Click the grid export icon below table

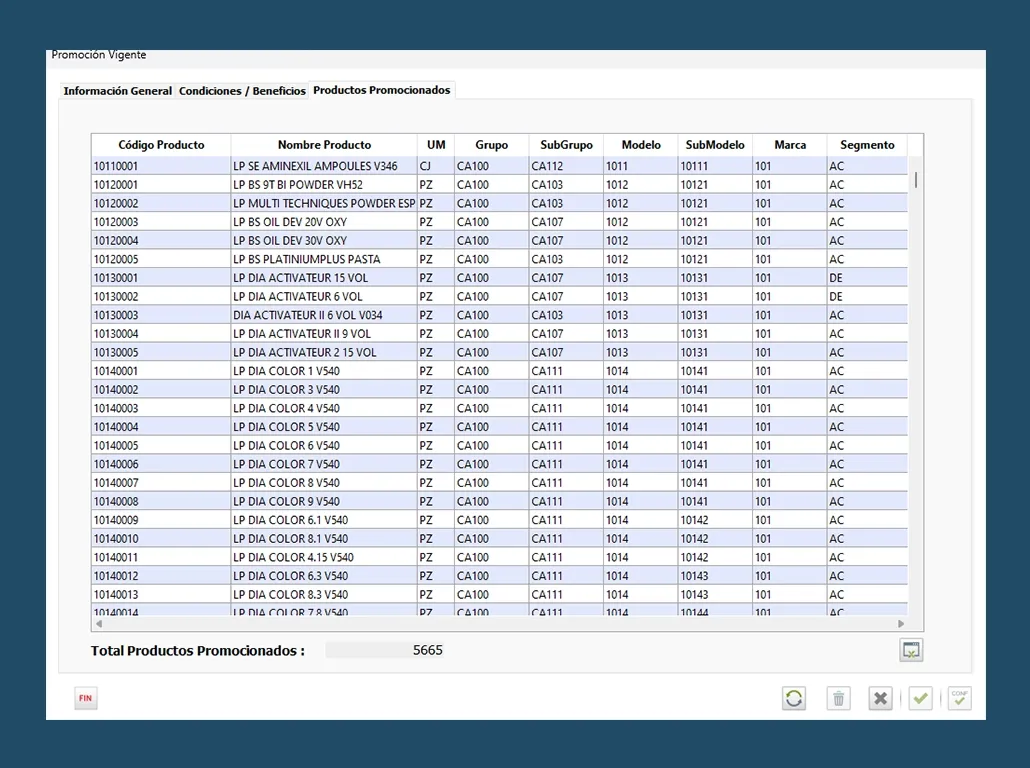click(x=911, y=650)
